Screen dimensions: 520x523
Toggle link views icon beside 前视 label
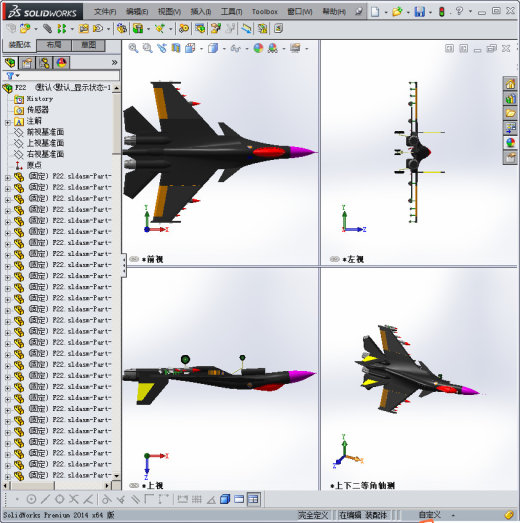point(134,259)
